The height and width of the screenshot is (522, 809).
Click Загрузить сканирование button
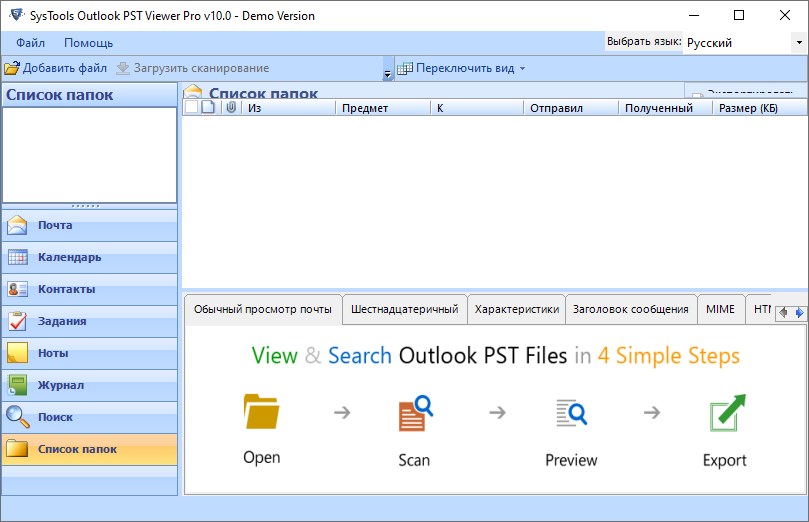coord(192,68)
